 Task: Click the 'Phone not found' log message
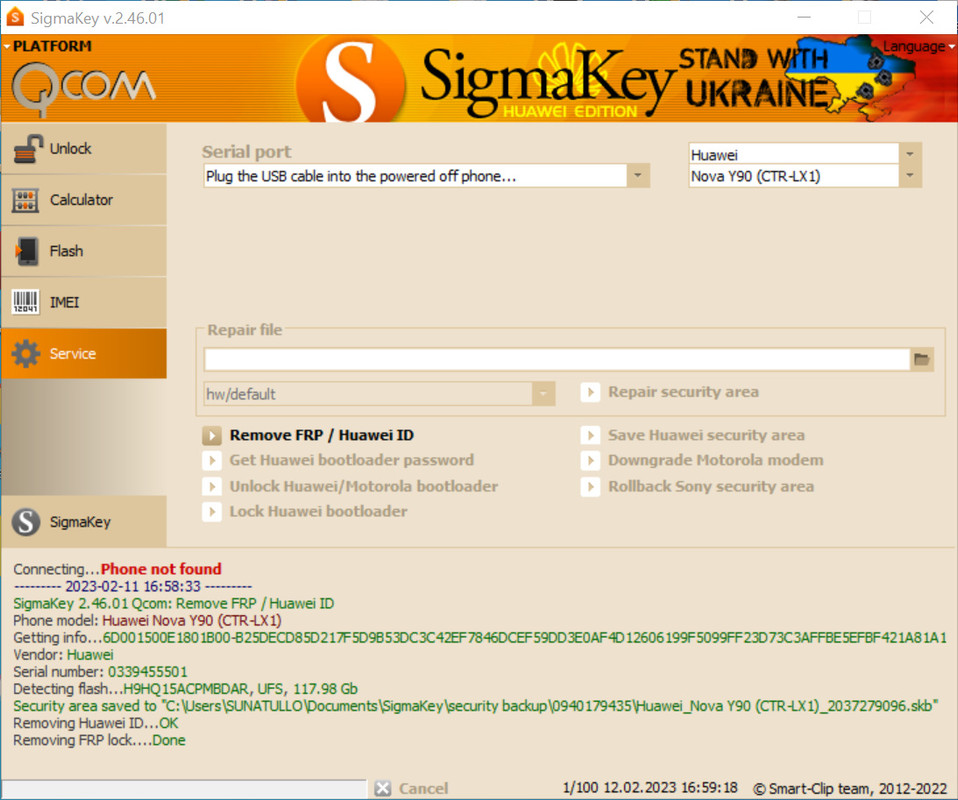(161, 569)
